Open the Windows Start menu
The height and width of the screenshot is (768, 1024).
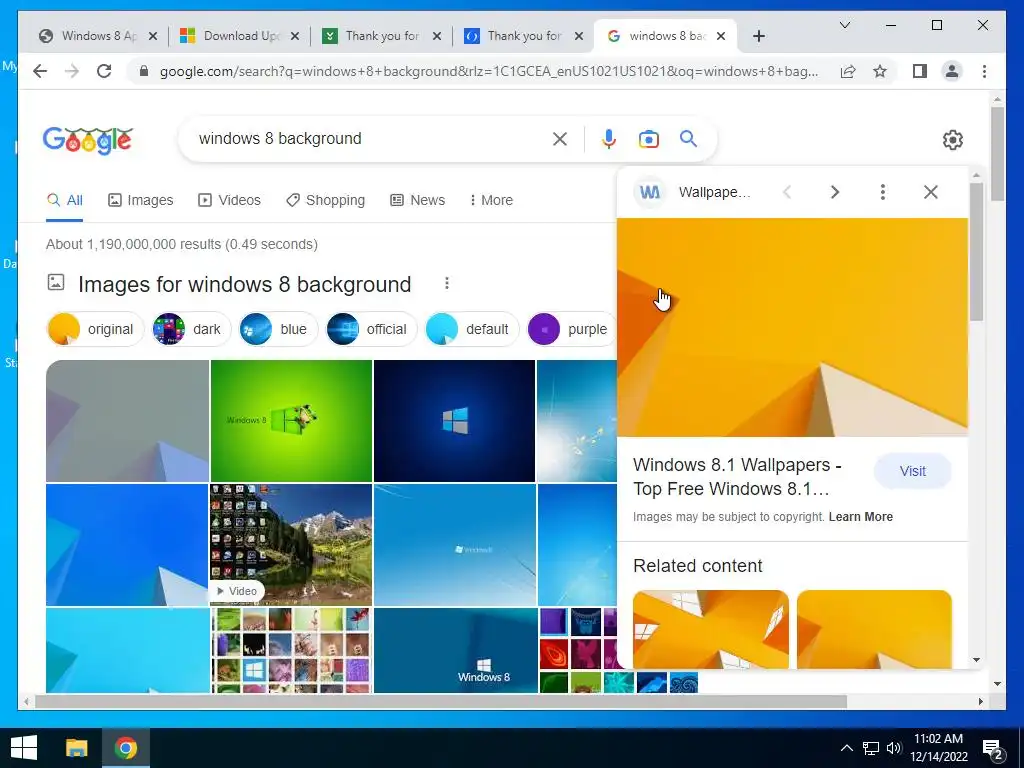pos(24,748)
